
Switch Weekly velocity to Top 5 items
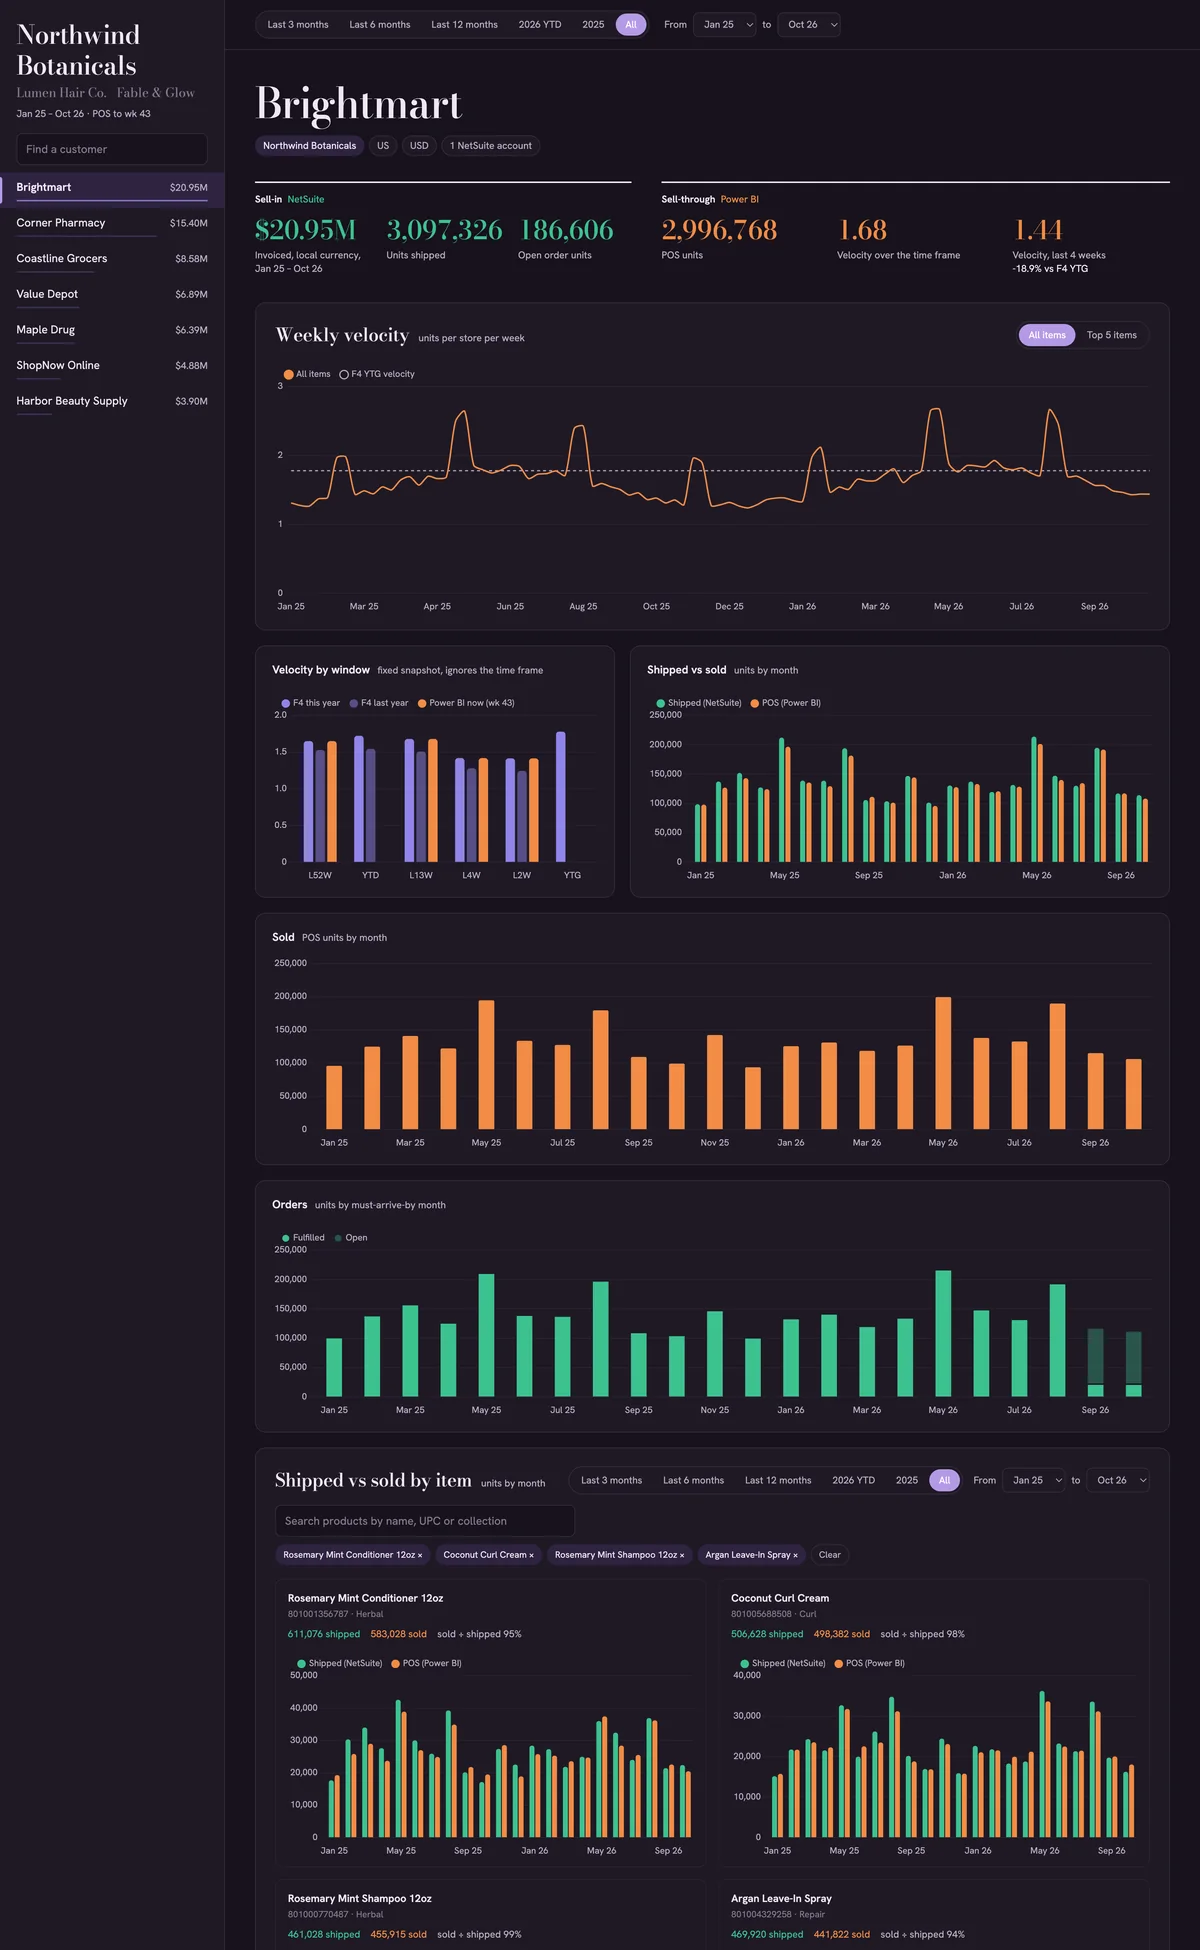(x=1111, y=335)
